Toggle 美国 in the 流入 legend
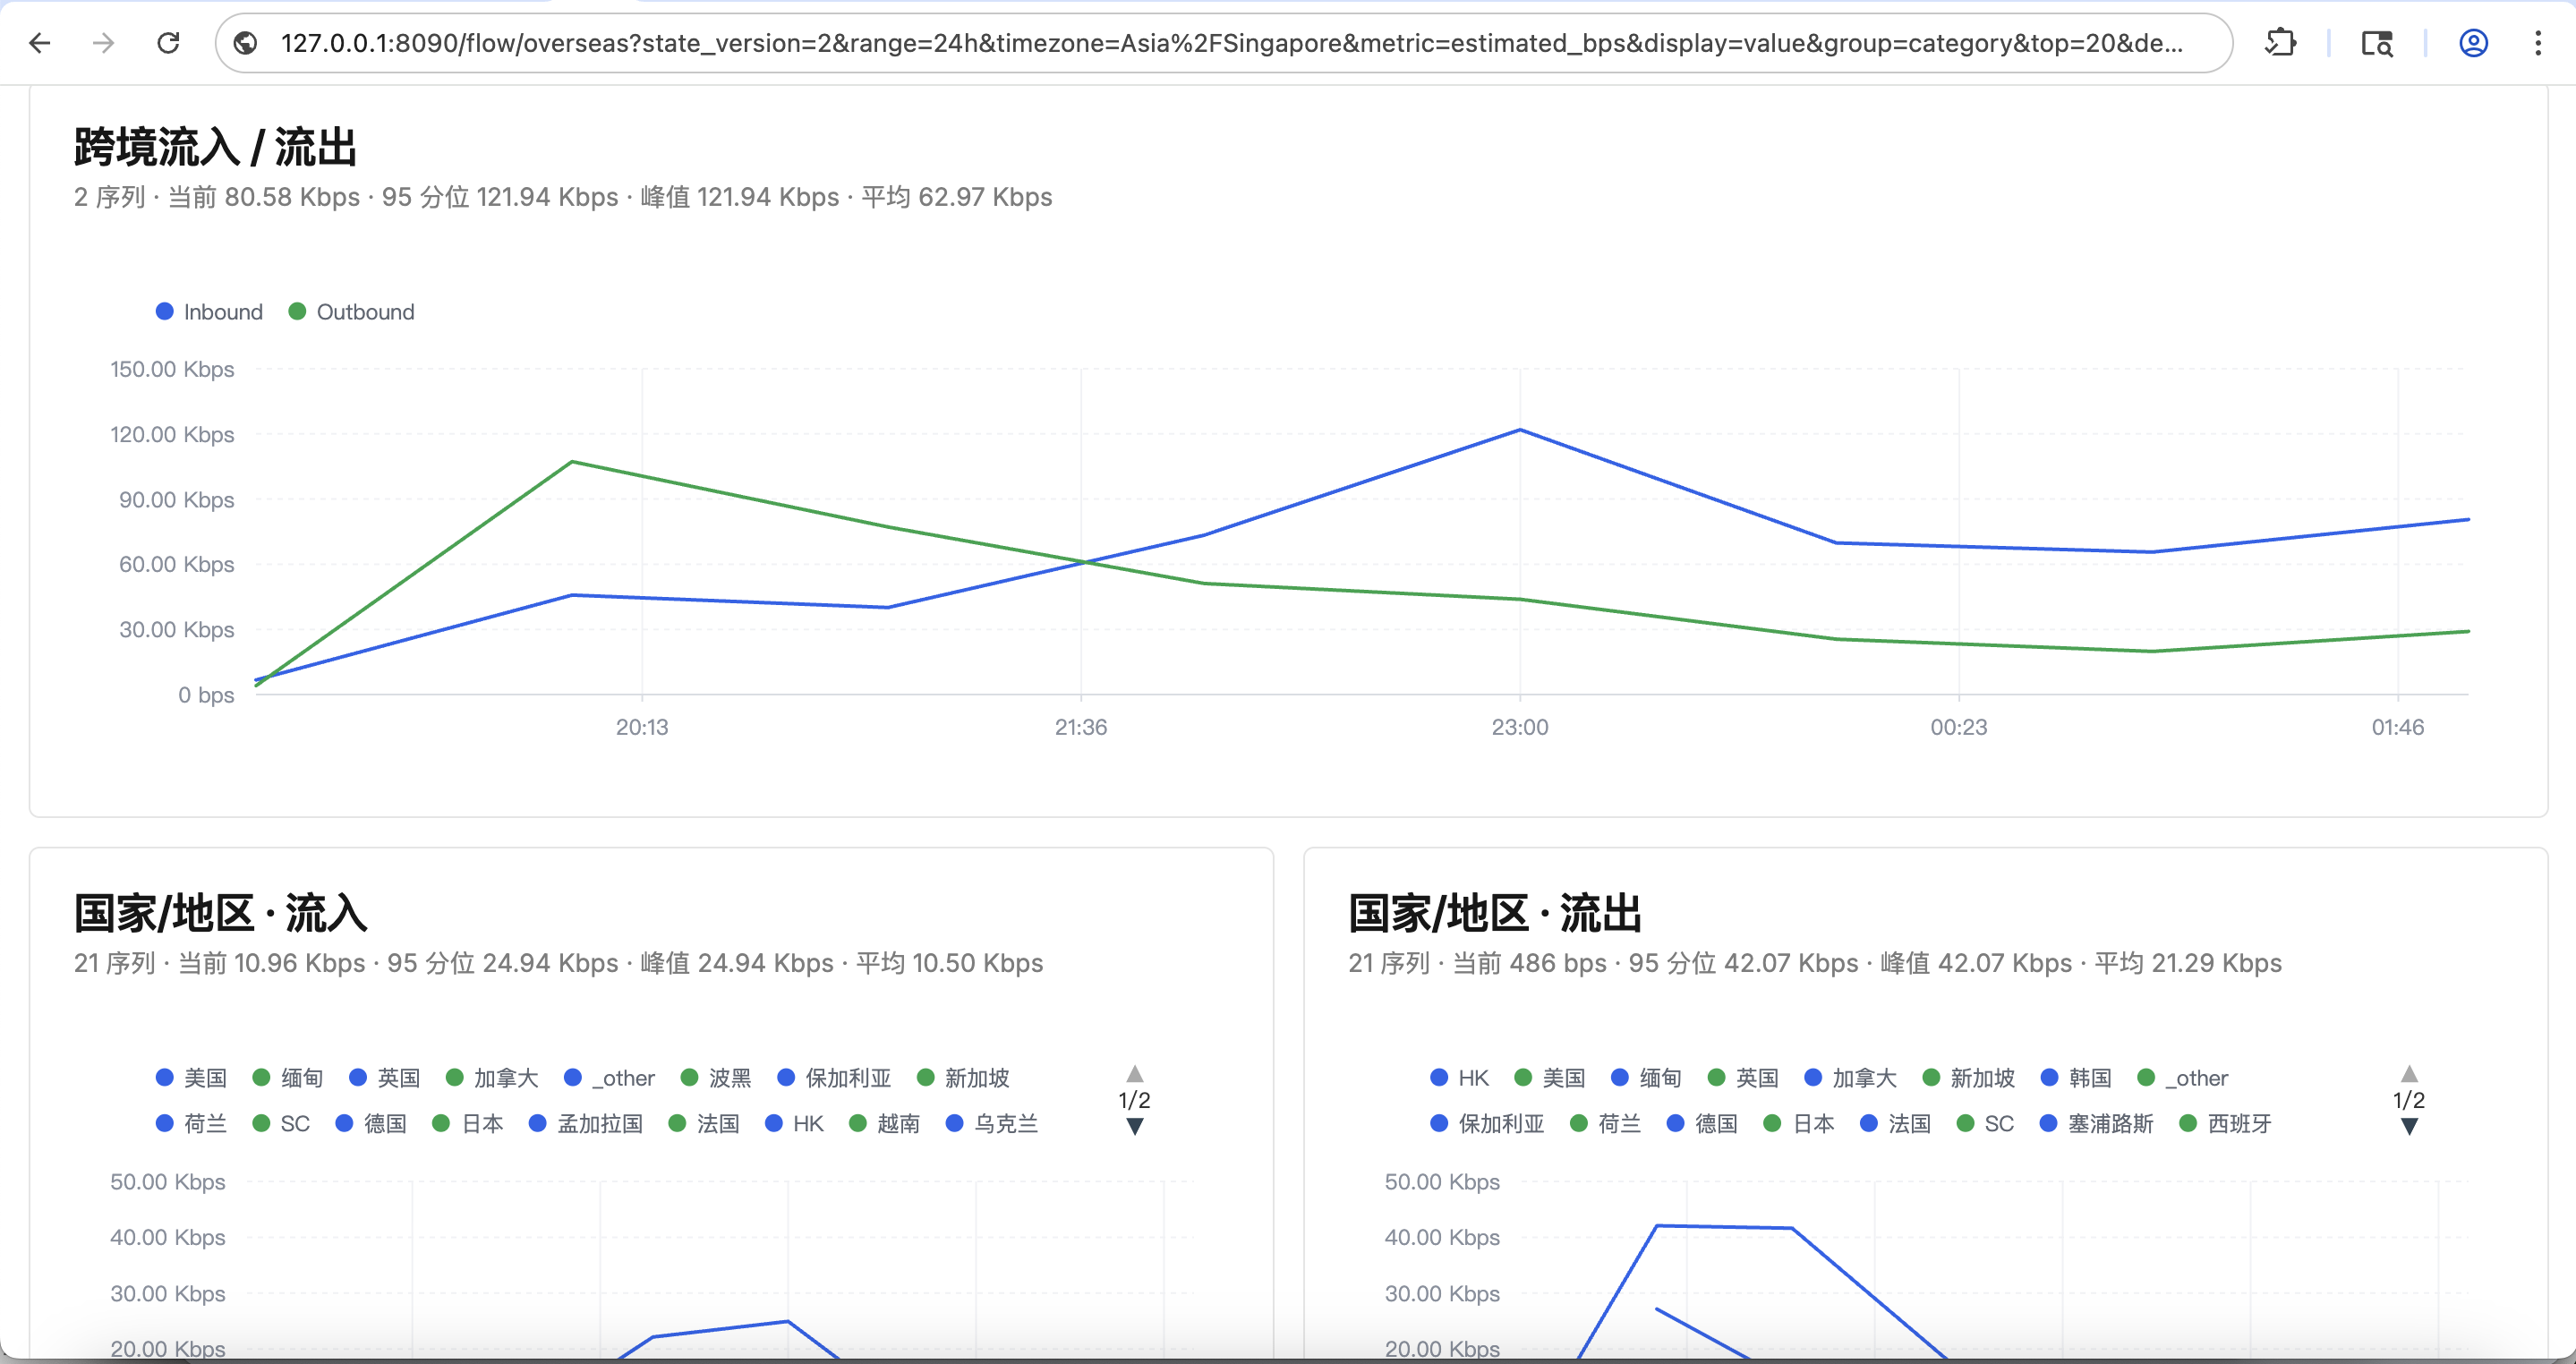 (x=192, y=1078)
